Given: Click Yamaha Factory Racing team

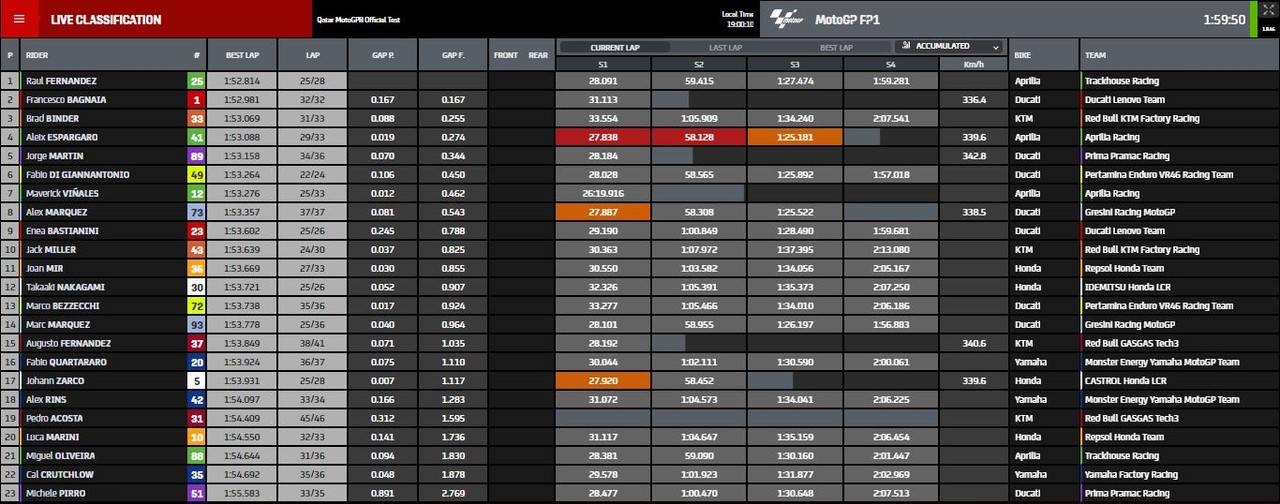Looking at the screenshot, I should click(1132, 474).
